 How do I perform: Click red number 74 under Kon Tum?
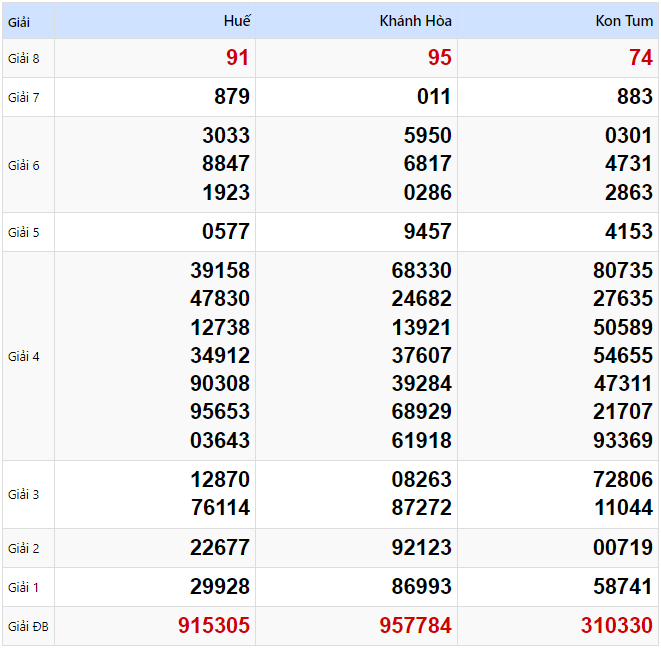641,58
